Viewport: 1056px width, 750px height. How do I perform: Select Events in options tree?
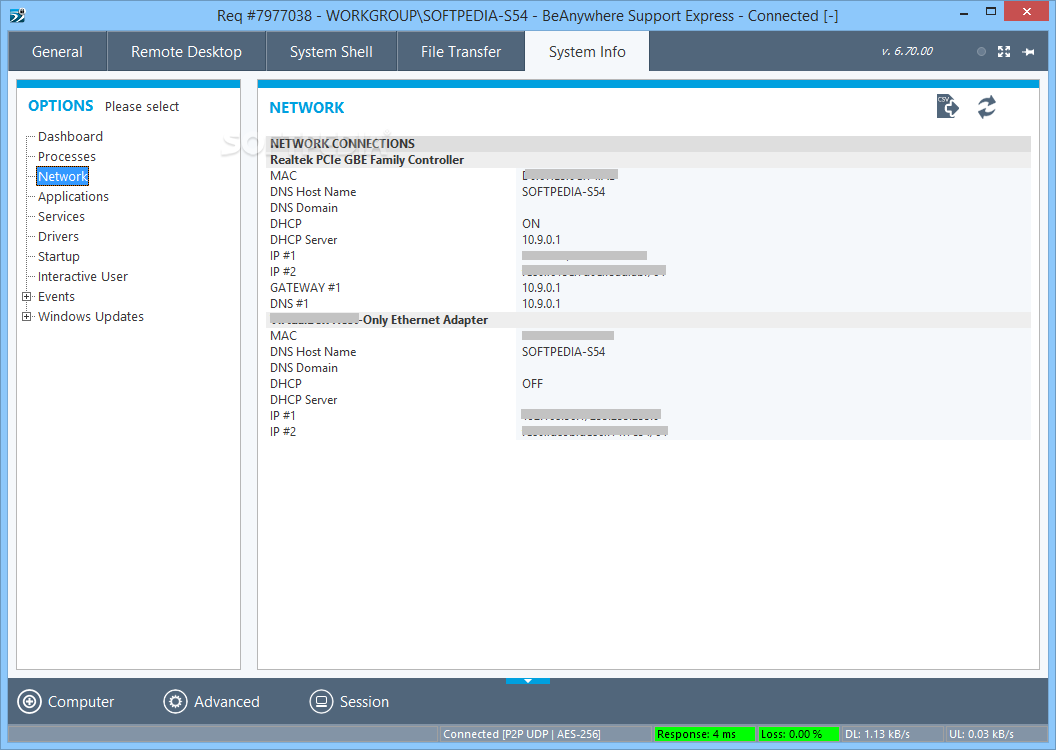coord(56,296)
